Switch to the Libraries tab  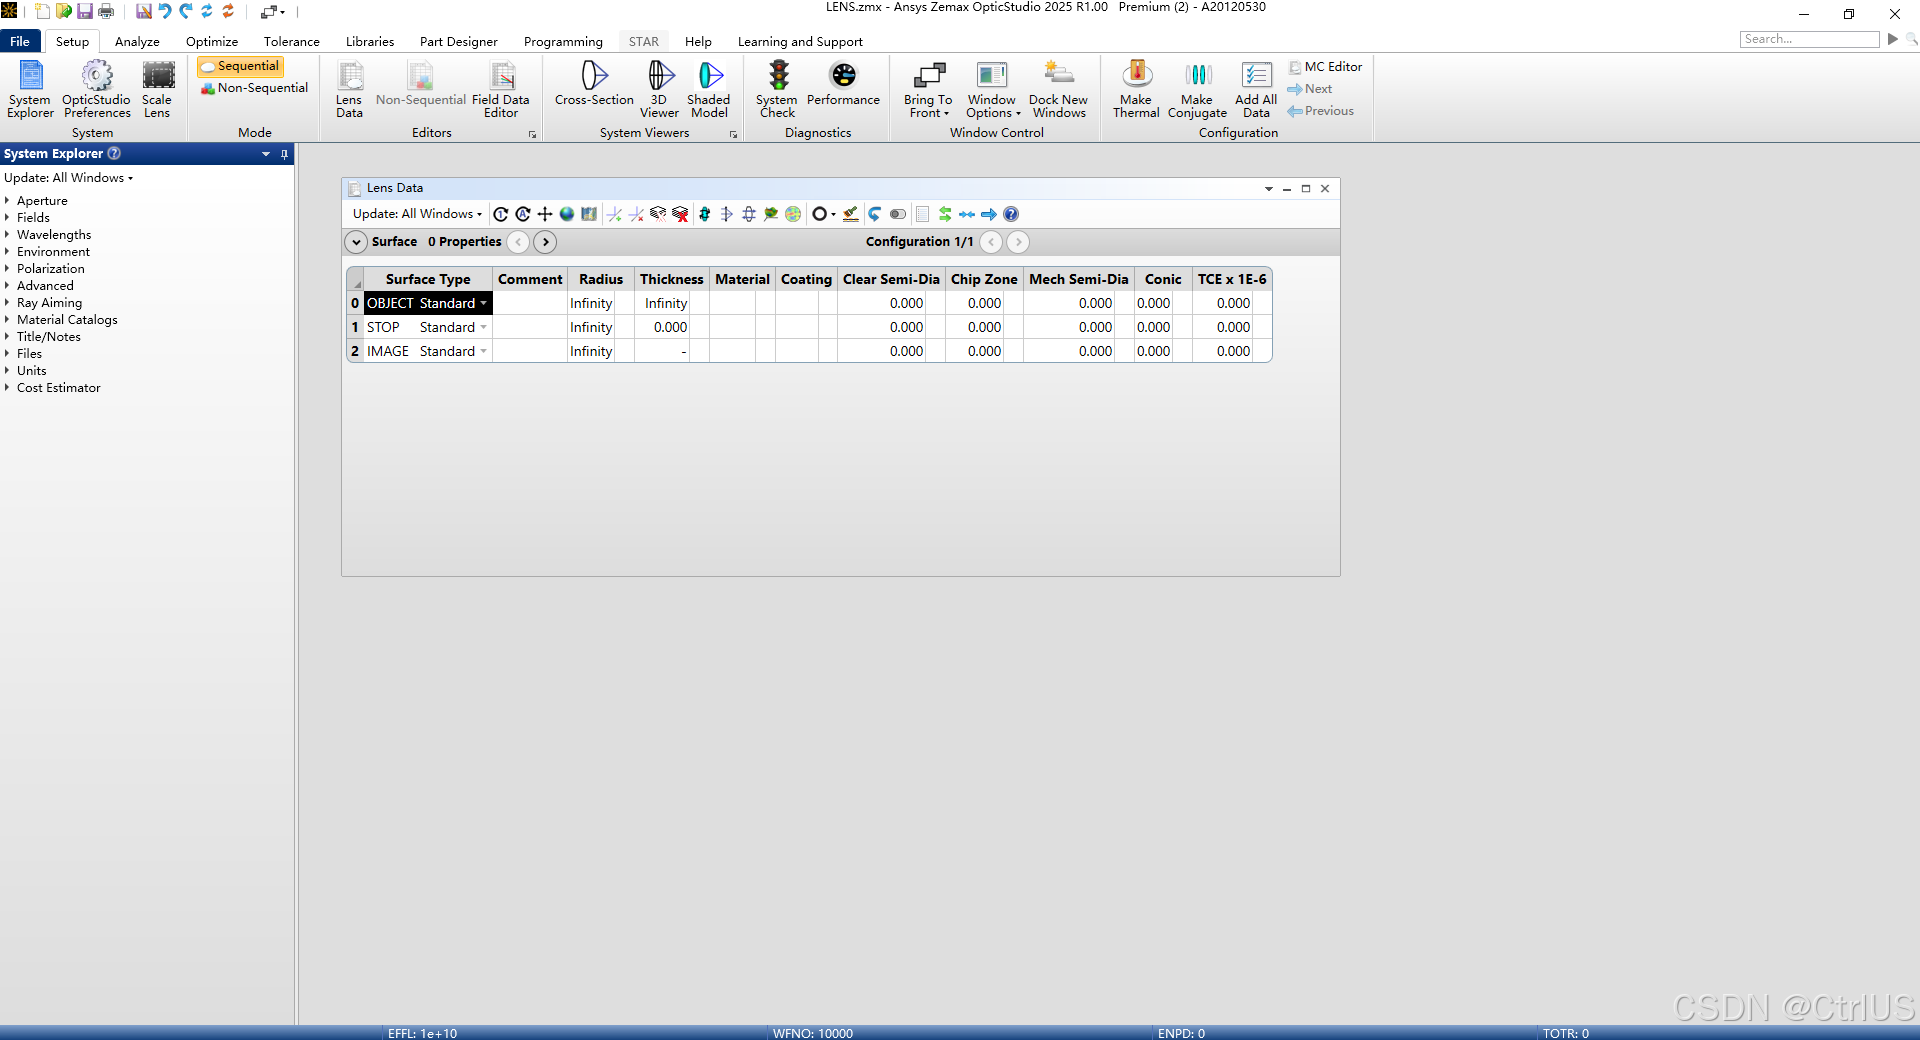[370, 41]
